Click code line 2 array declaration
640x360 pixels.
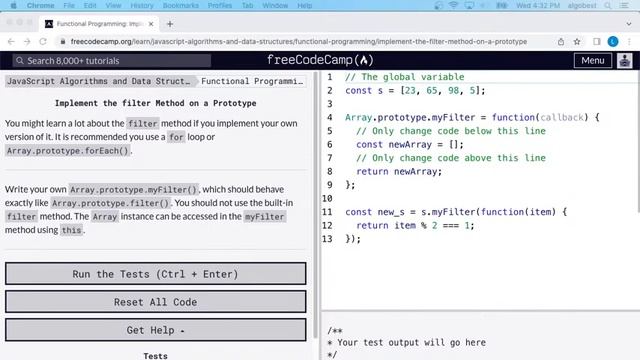coord(415,91)
